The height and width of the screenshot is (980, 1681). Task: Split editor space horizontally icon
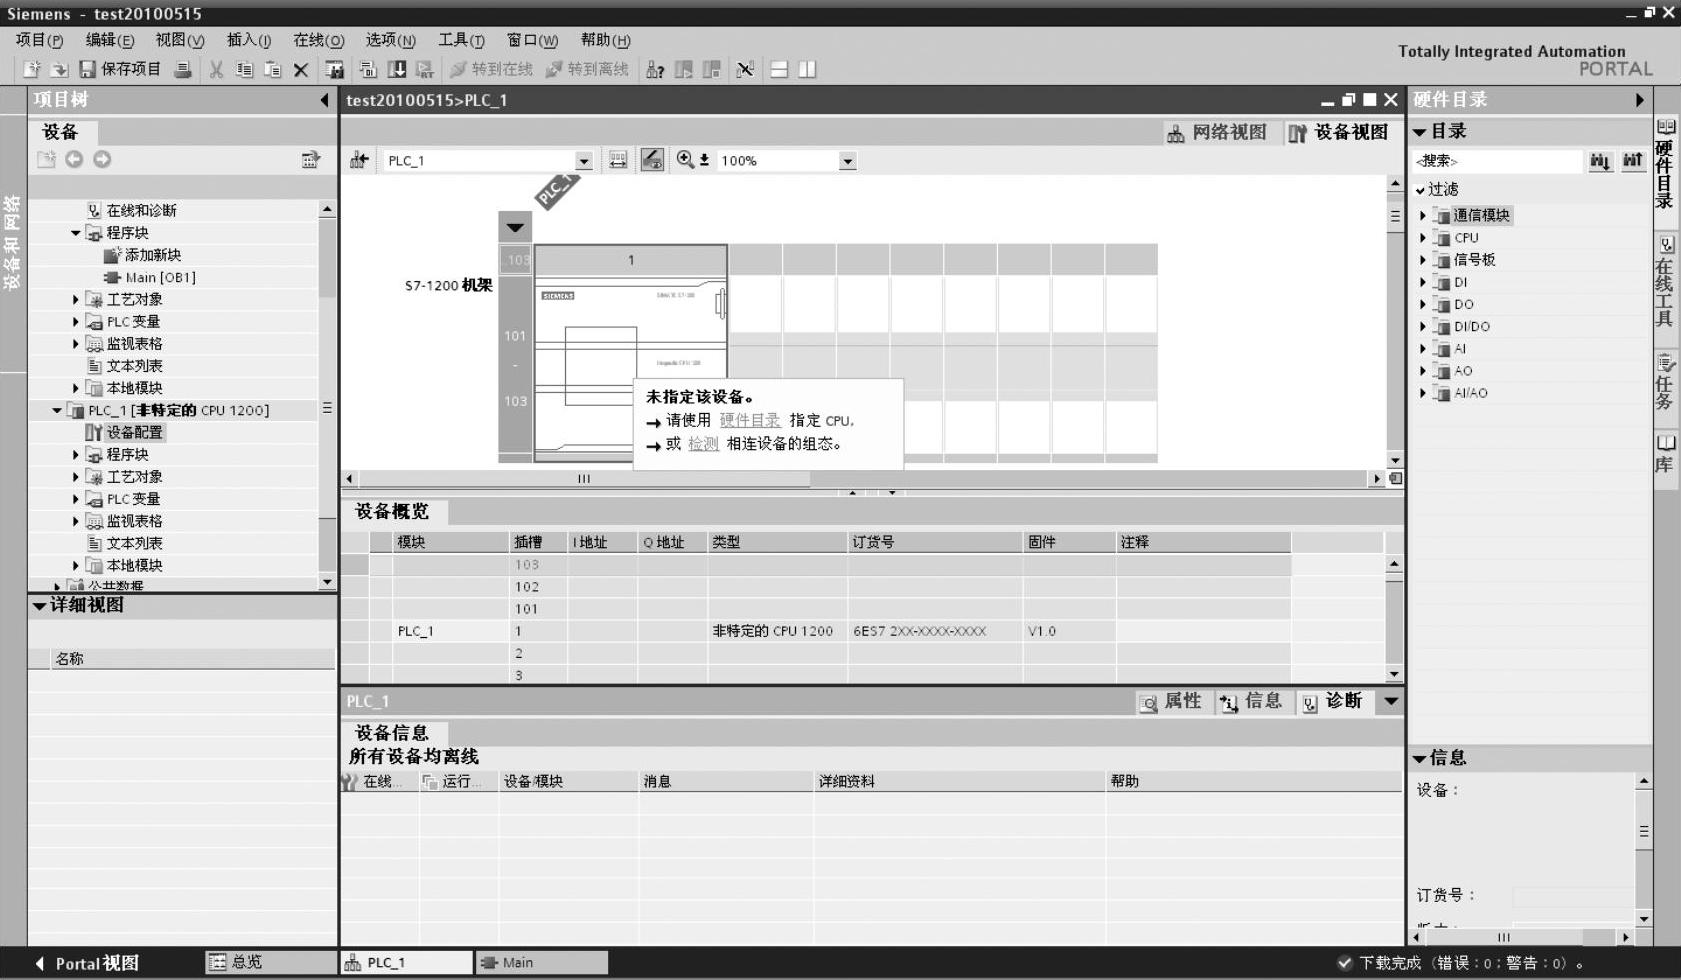pyautogui.click(x=779, y=69)
